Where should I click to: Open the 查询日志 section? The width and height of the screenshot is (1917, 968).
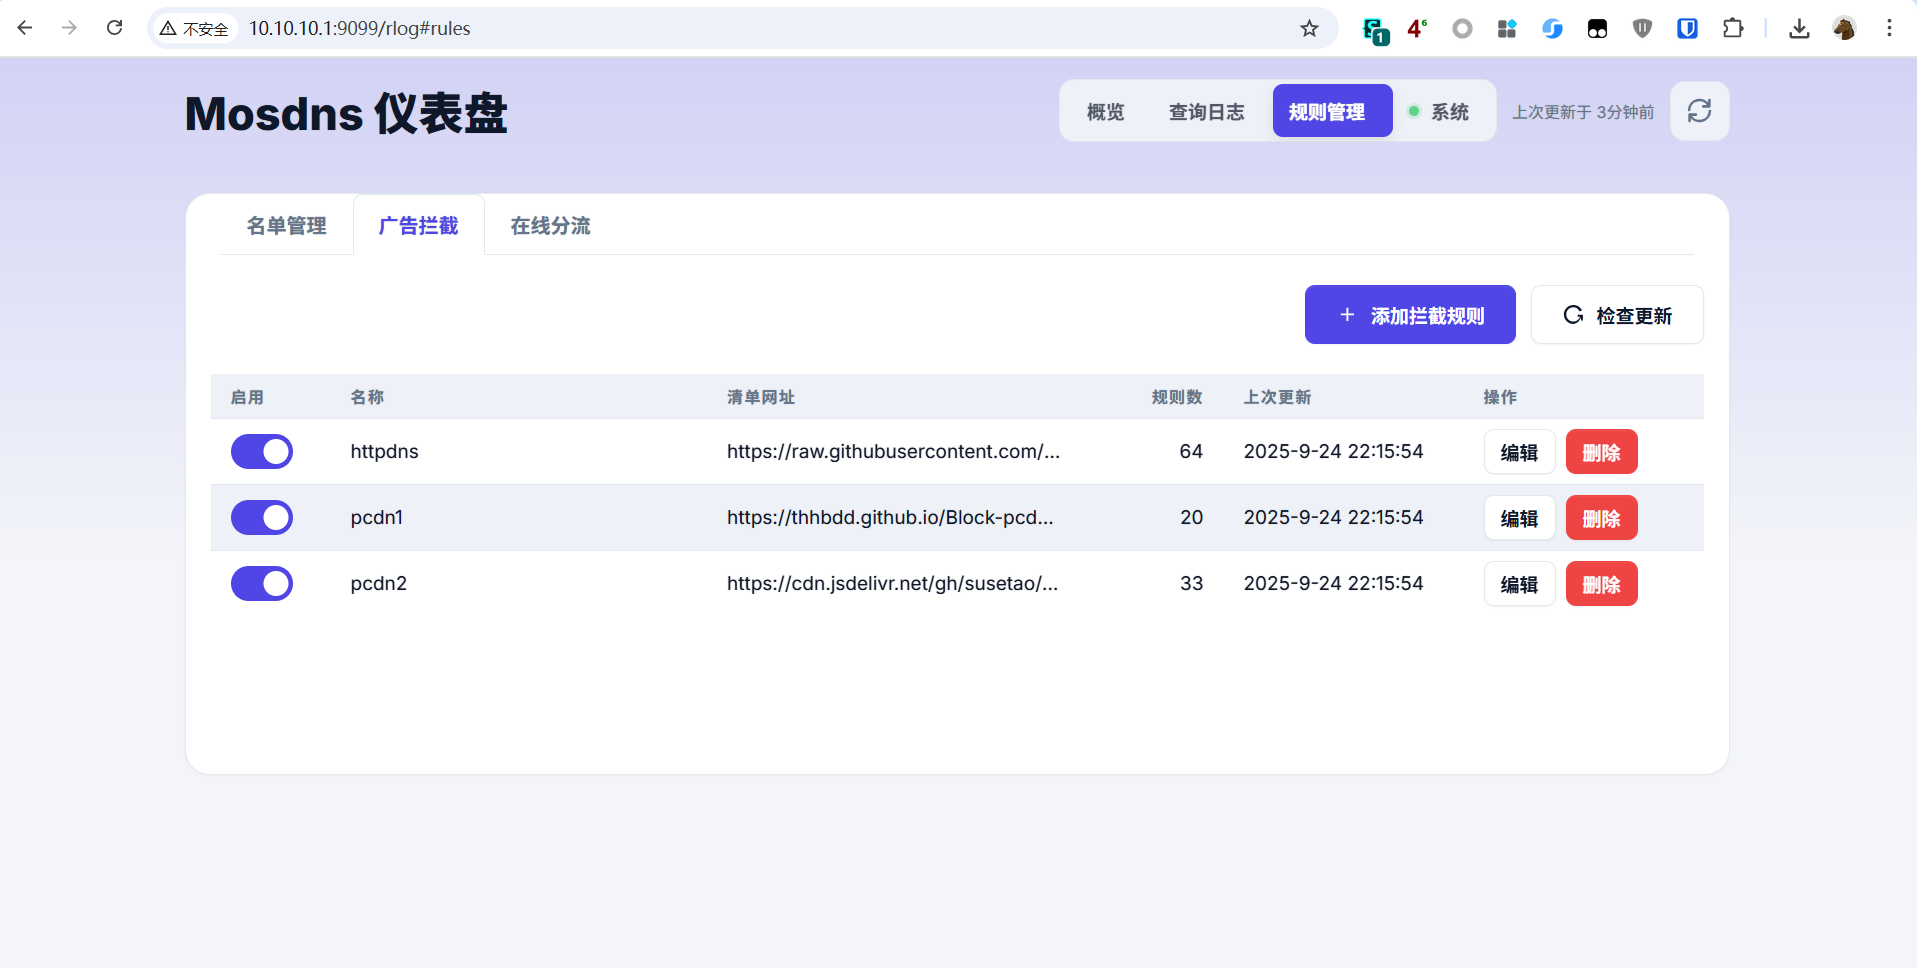[1206, 111]
